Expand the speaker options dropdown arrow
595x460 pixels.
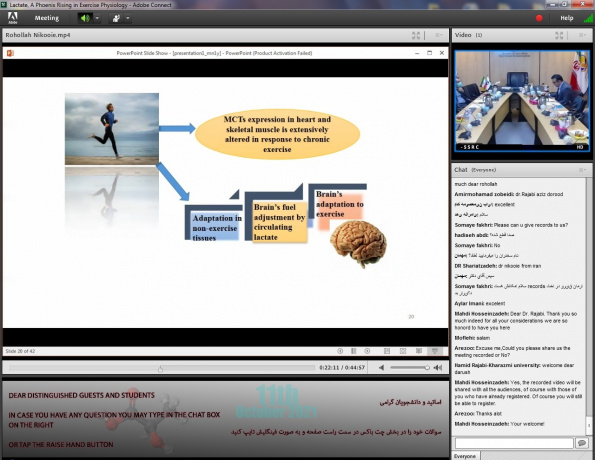97,18
